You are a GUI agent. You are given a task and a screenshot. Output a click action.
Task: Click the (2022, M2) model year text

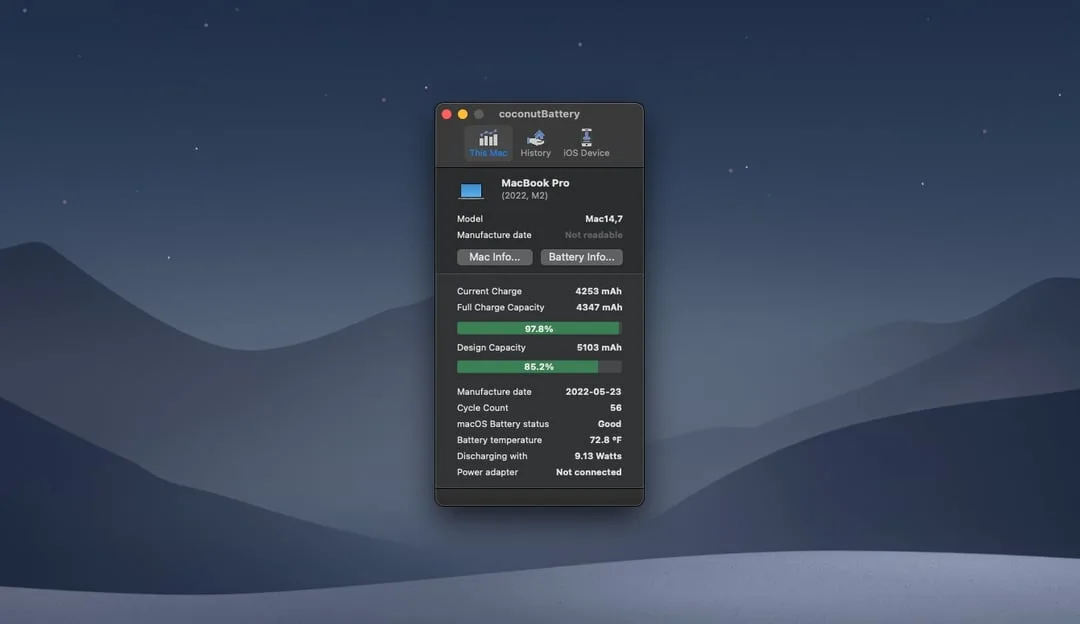[x=525, y=196]
